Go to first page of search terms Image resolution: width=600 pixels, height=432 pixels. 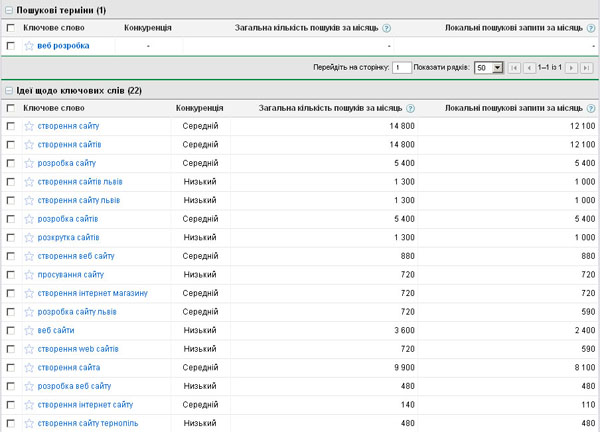[514, 68]
